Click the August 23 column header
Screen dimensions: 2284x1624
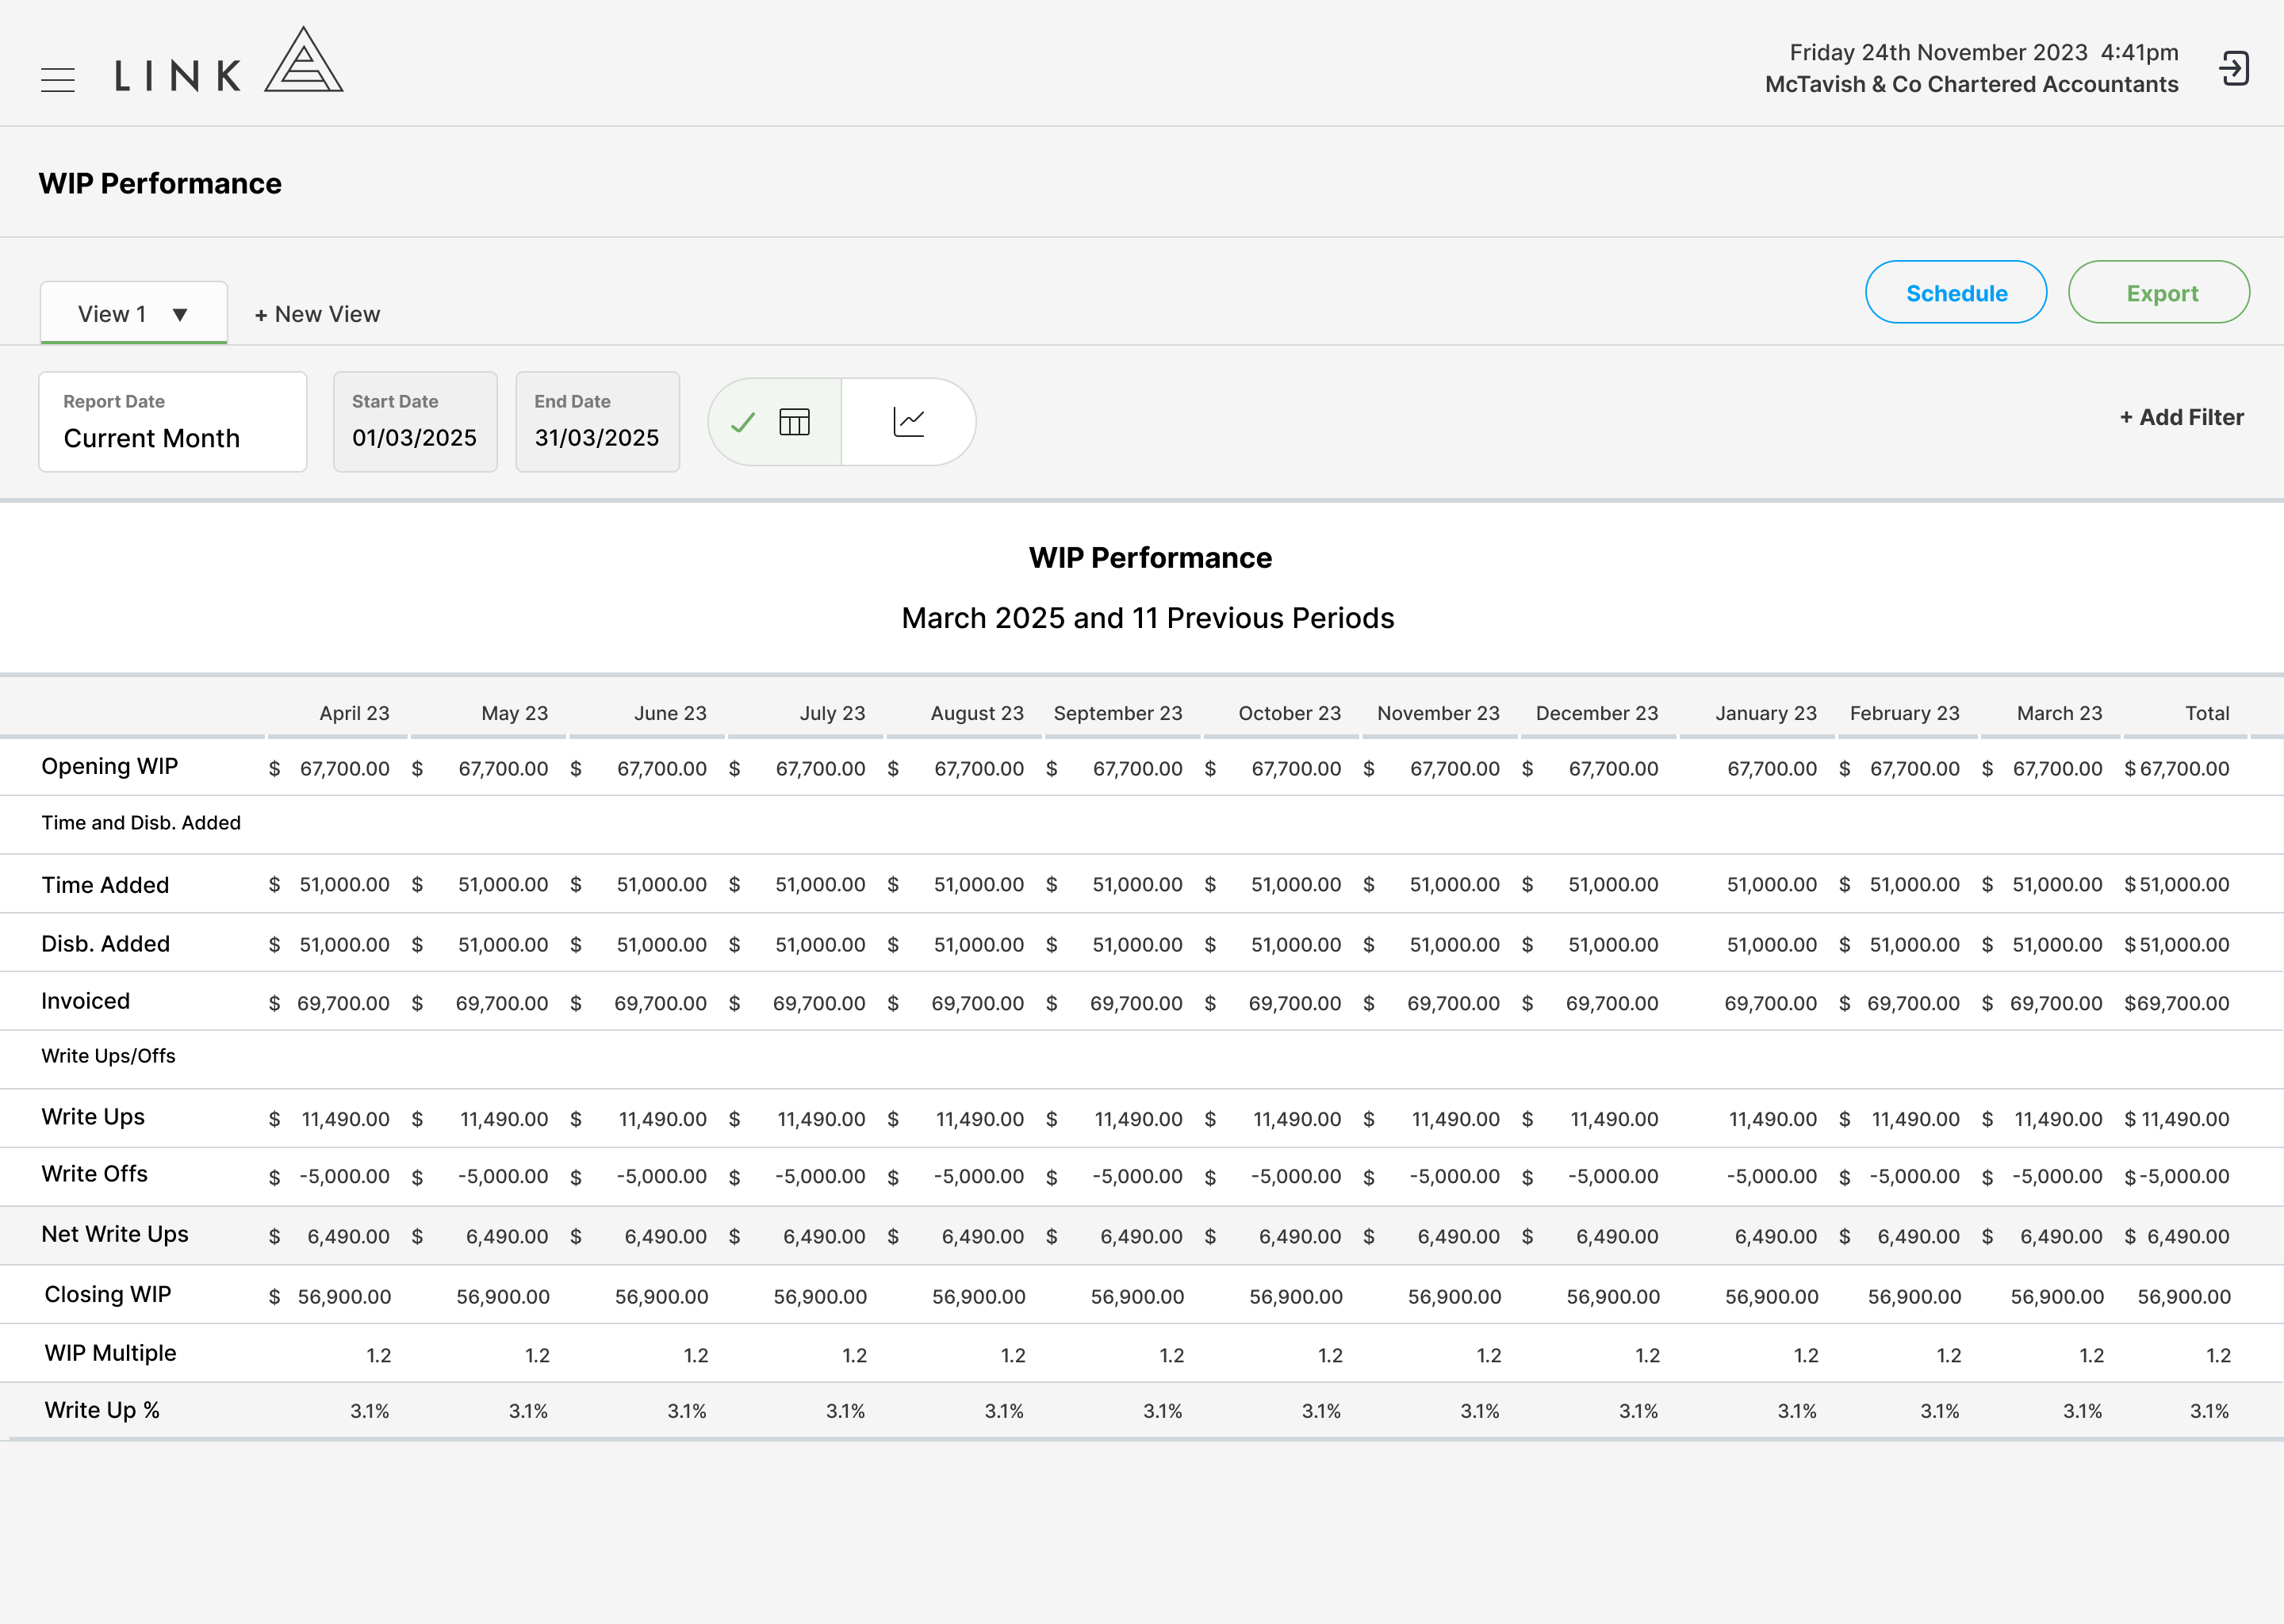tap(977, 713)
